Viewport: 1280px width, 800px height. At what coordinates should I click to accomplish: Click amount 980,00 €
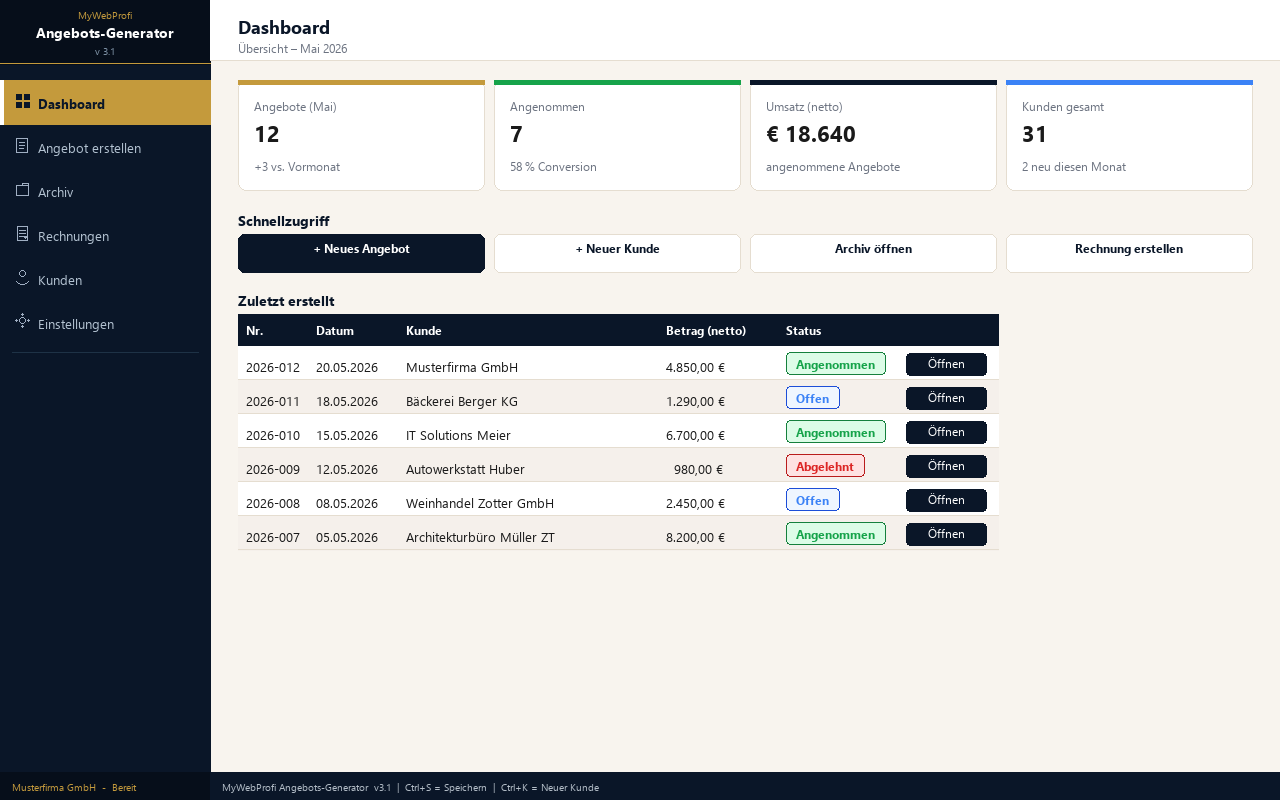(x=698, y=469)
